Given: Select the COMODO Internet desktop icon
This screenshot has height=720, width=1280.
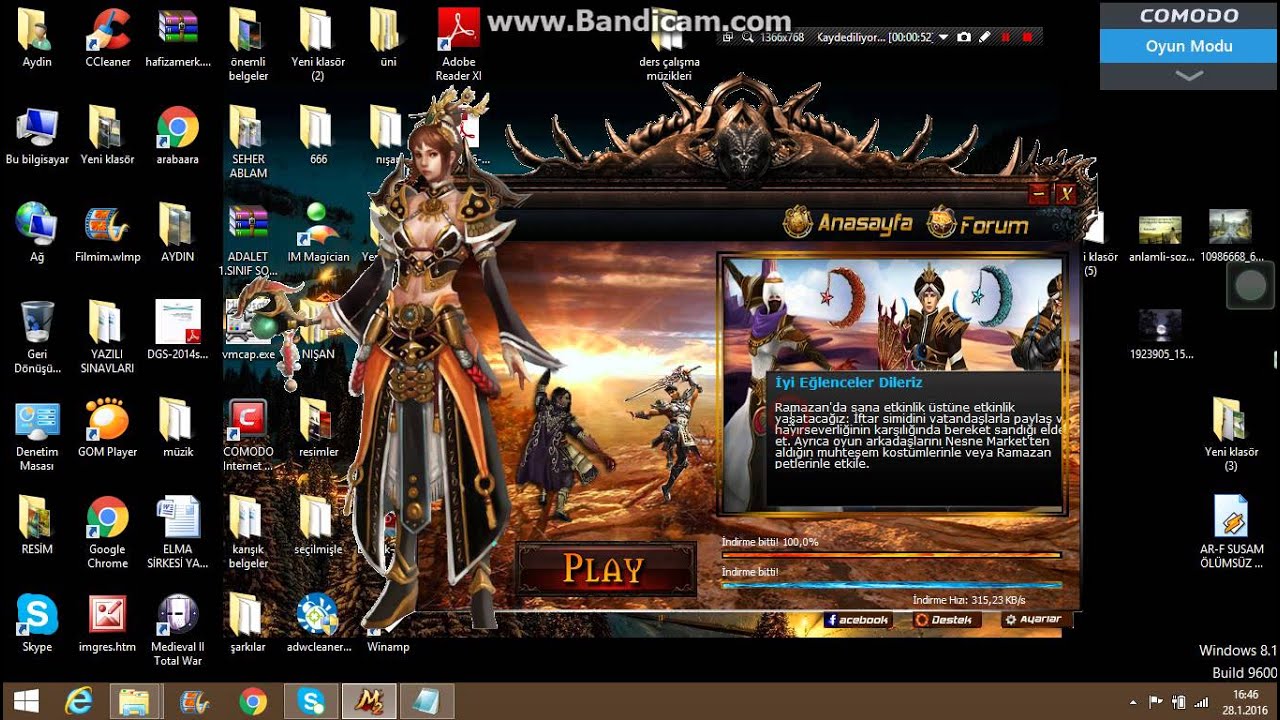Looking at the screenshot, I should point(248,435).
